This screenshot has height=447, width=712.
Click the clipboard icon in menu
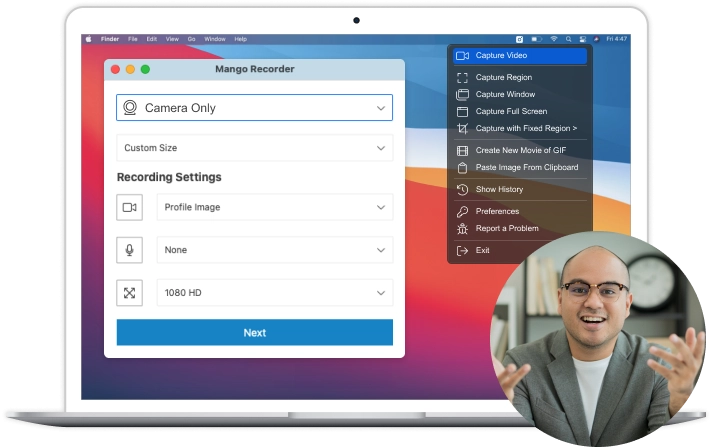[462, 168]
